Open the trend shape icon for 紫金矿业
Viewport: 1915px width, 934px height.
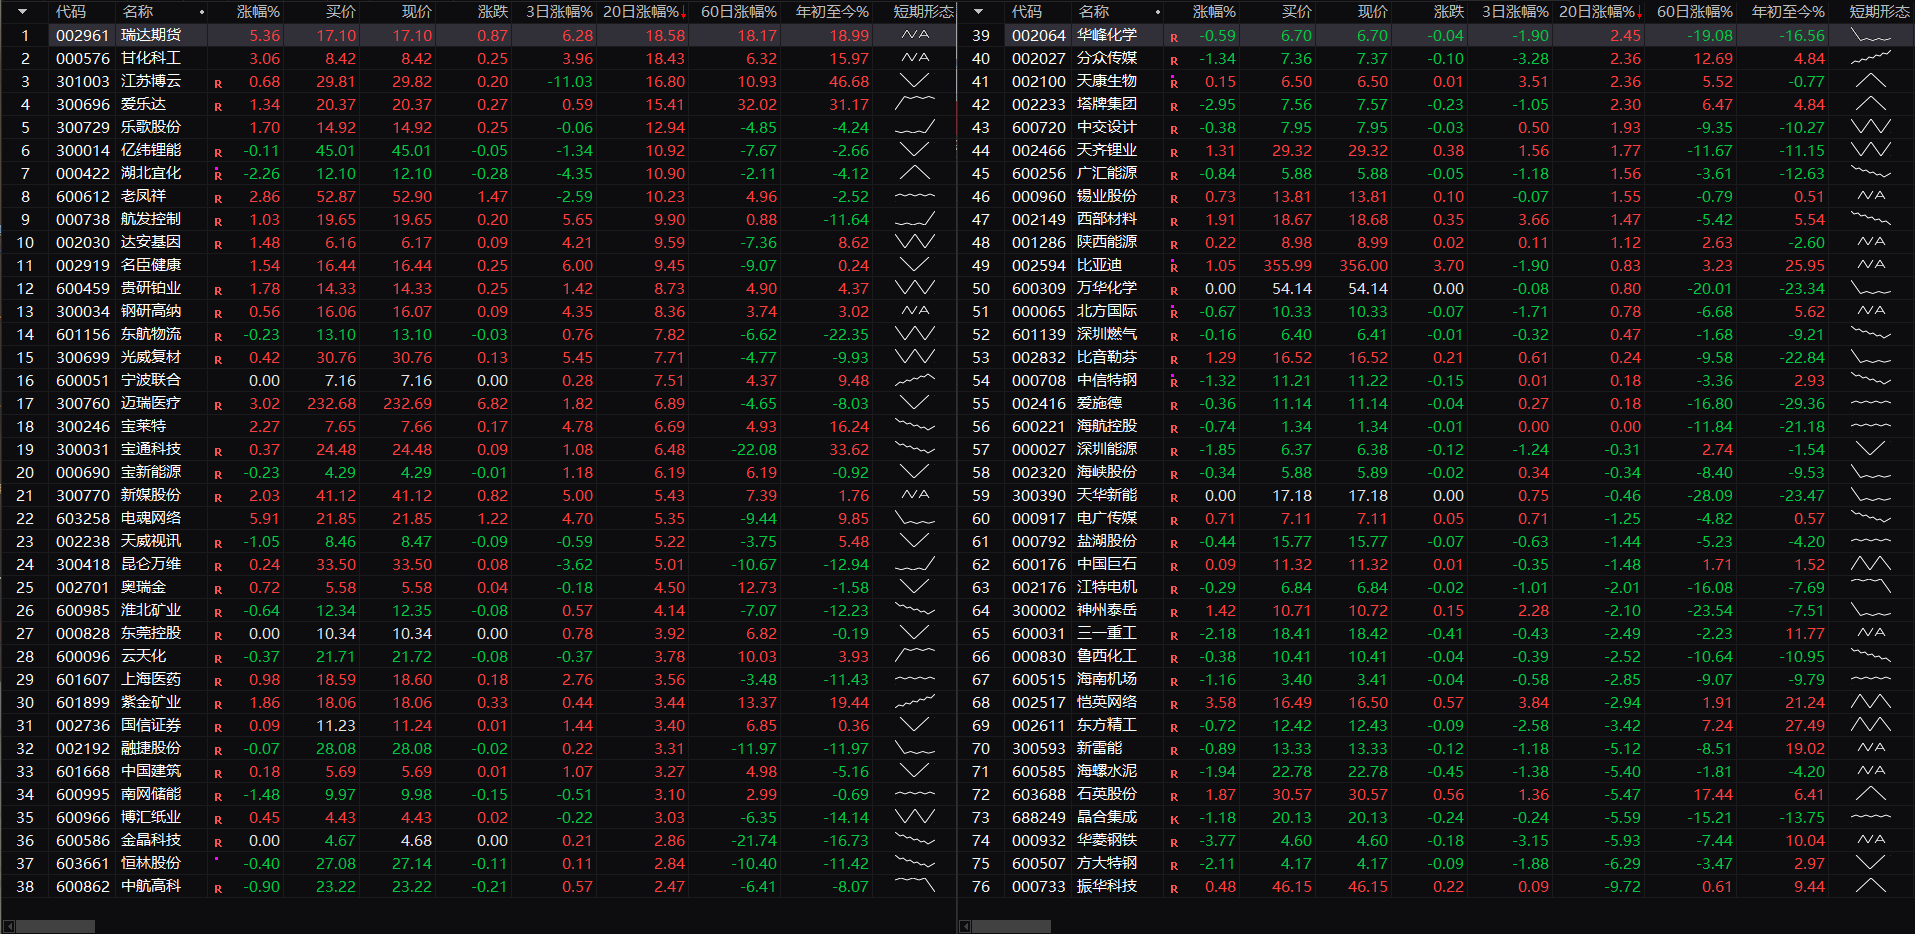[x=915, y=702]
